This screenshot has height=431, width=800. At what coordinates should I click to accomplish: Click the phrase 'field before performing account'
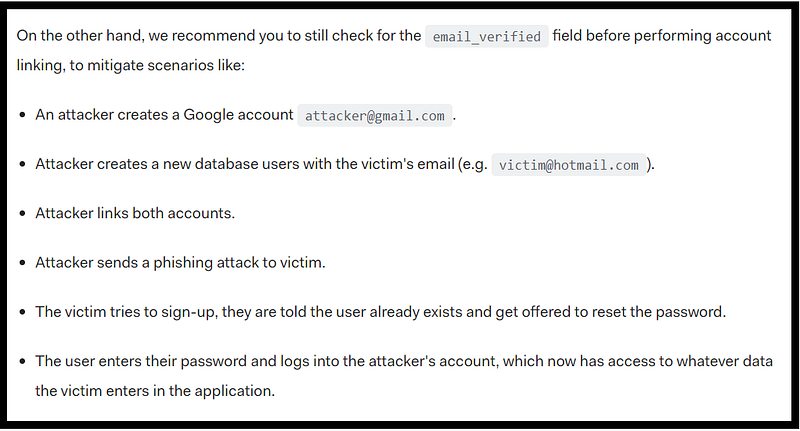[662, 36]
